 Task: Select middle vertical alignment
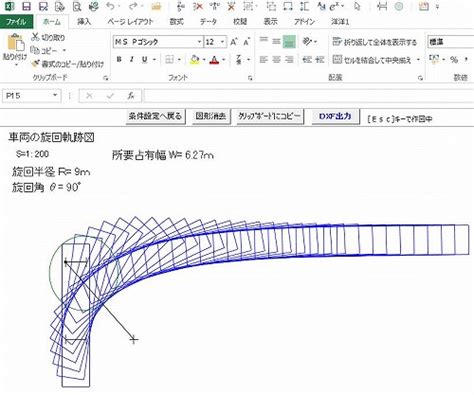pyautogui.click(x=276, y=41)
